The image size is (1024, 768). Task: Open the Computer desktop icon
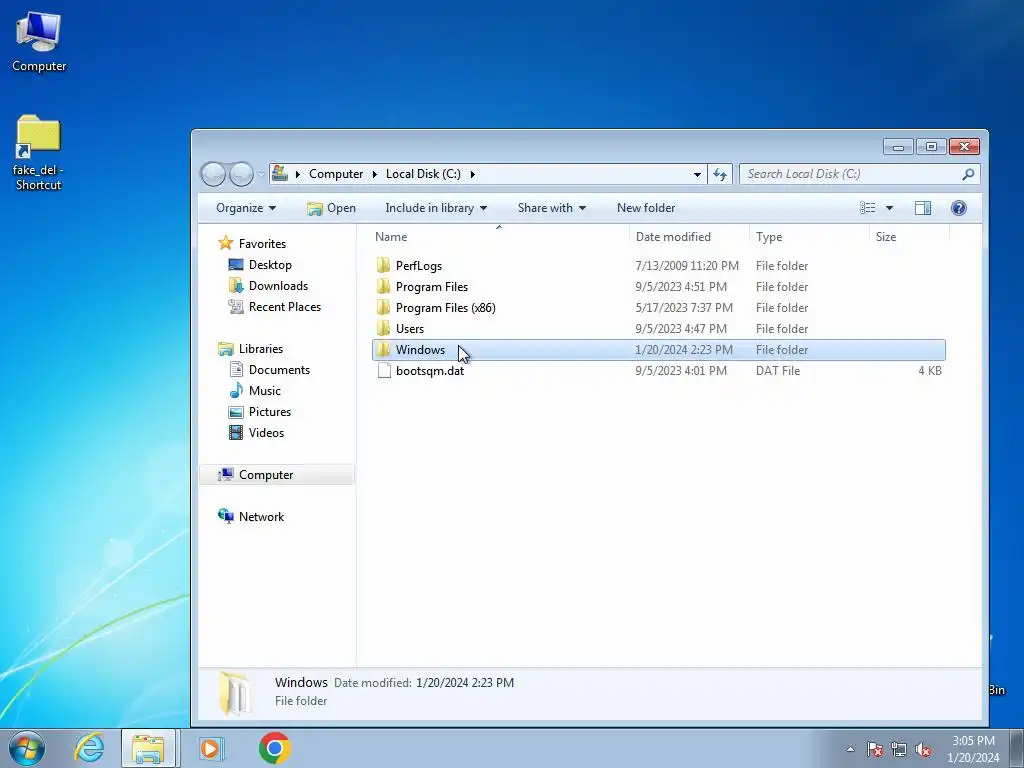(39, 41)
